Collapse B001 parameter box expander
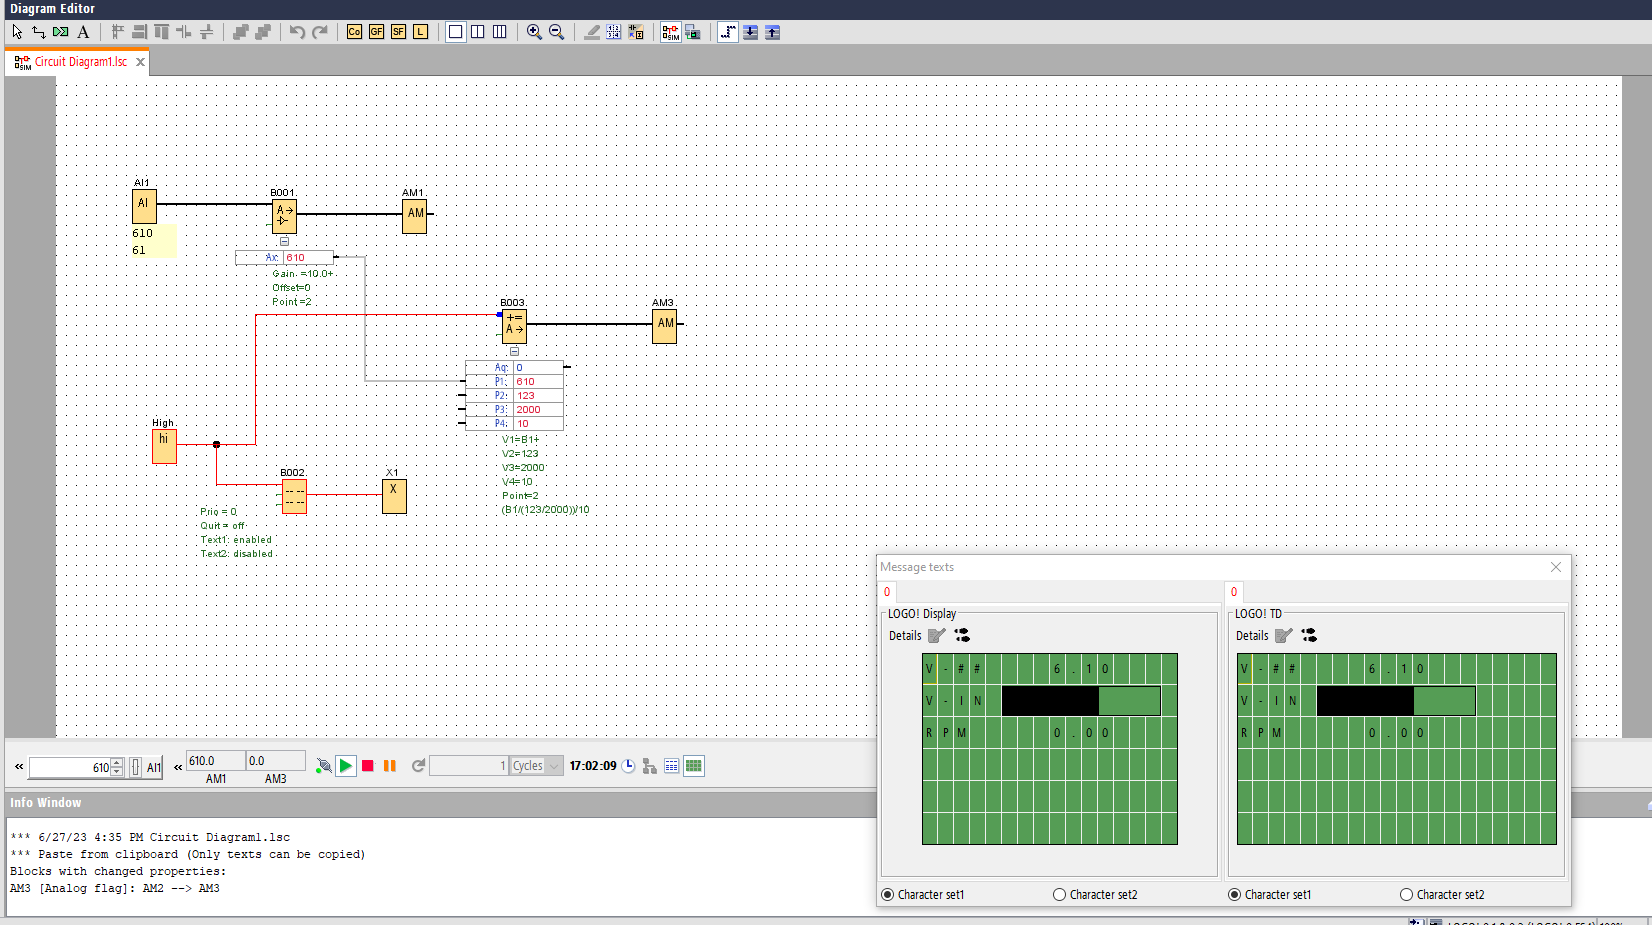Viewport: 1652px width, 925px height. tap(284, 241)
